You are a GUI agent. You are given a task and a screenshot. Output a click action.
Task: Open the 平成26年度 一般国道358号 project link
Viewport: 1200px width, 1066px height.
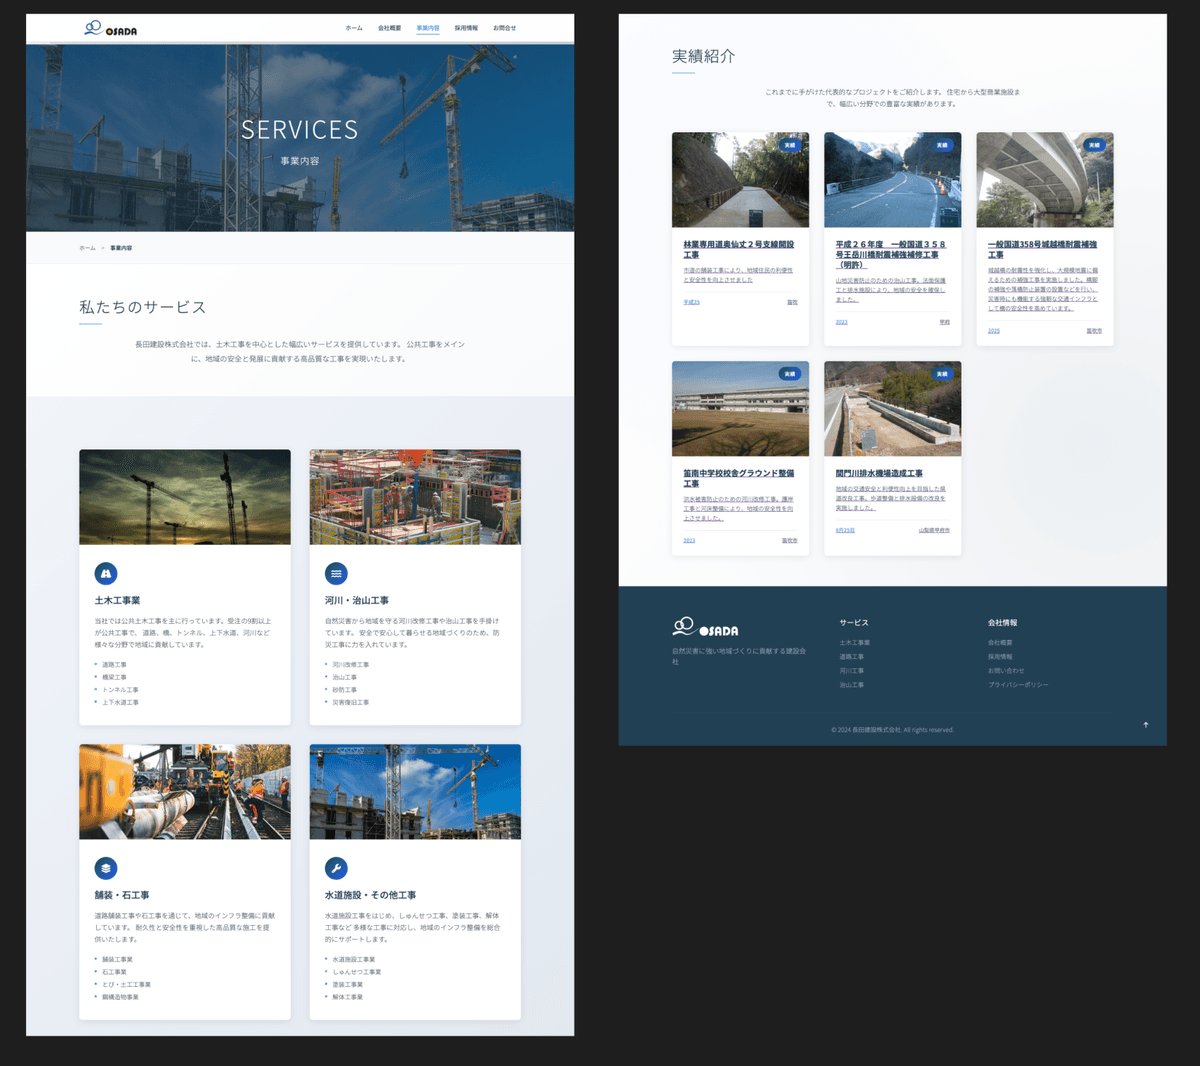[x=890, y=254]
